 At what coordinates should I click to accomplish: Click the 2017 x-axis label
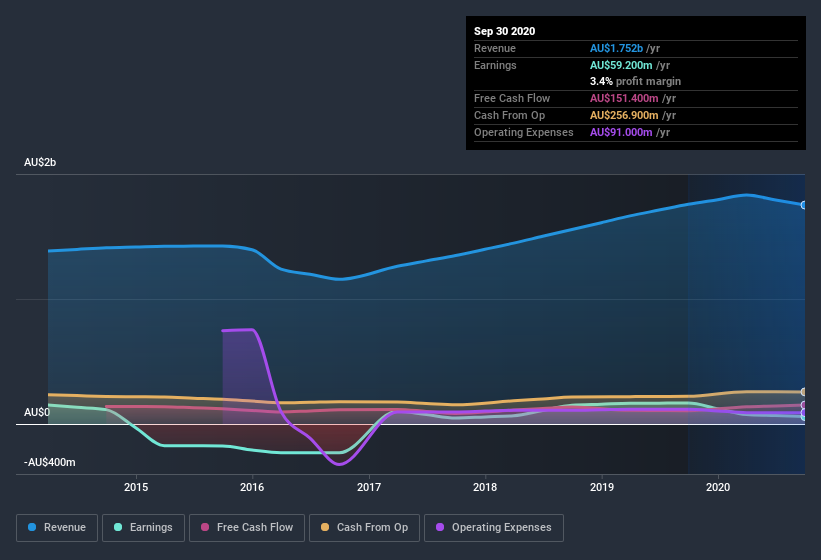coord(369,487)
